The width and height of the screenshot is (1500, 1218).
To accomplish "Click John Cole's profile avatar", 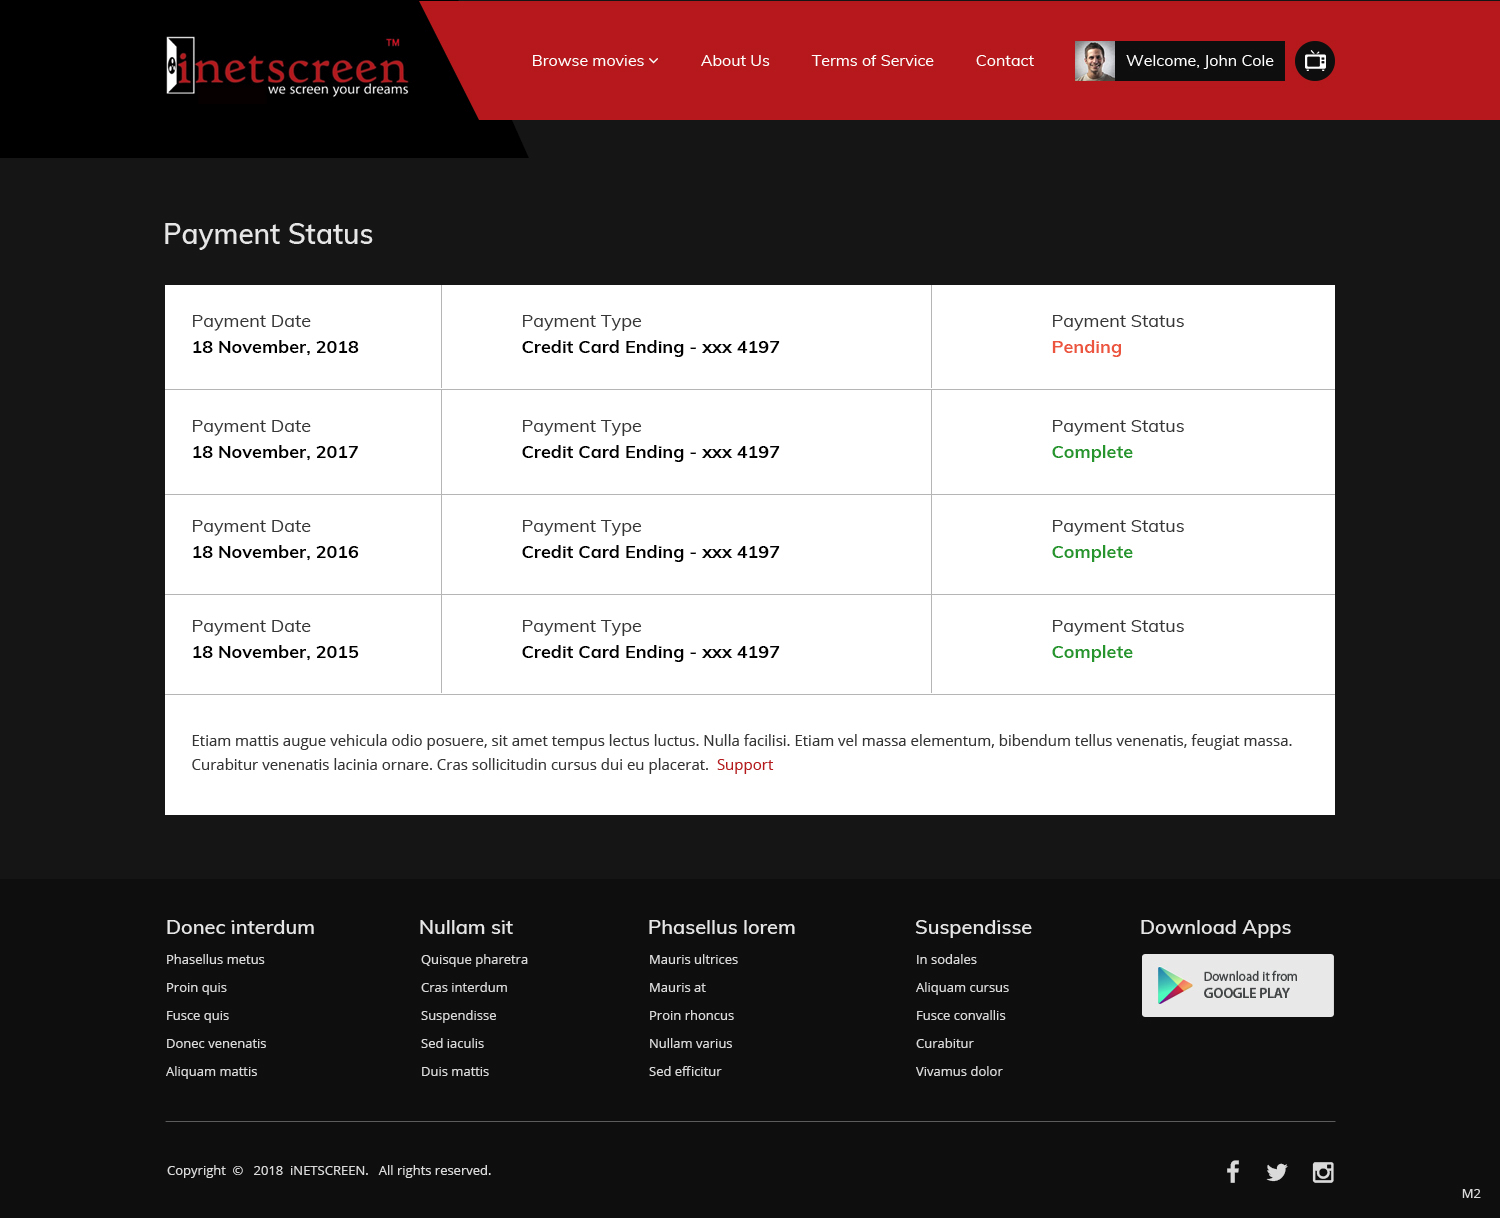I will point(1095,60).
